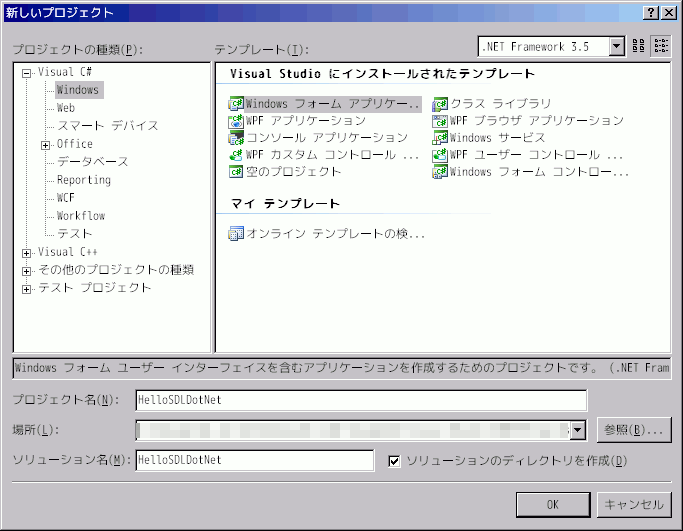Click 'クラス ライブラリ' template name
The height and width of the screenshot is (531, 683).
[500, 104]
